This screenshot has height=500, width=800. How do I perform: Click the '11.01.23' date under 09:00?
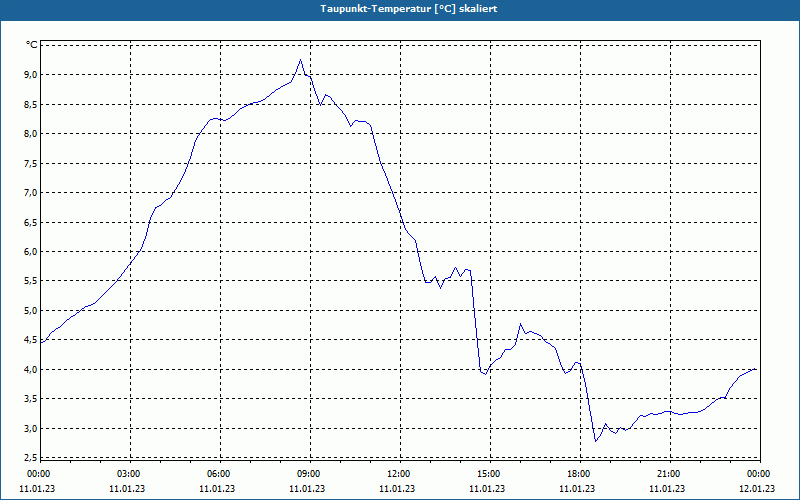(307, 488)
